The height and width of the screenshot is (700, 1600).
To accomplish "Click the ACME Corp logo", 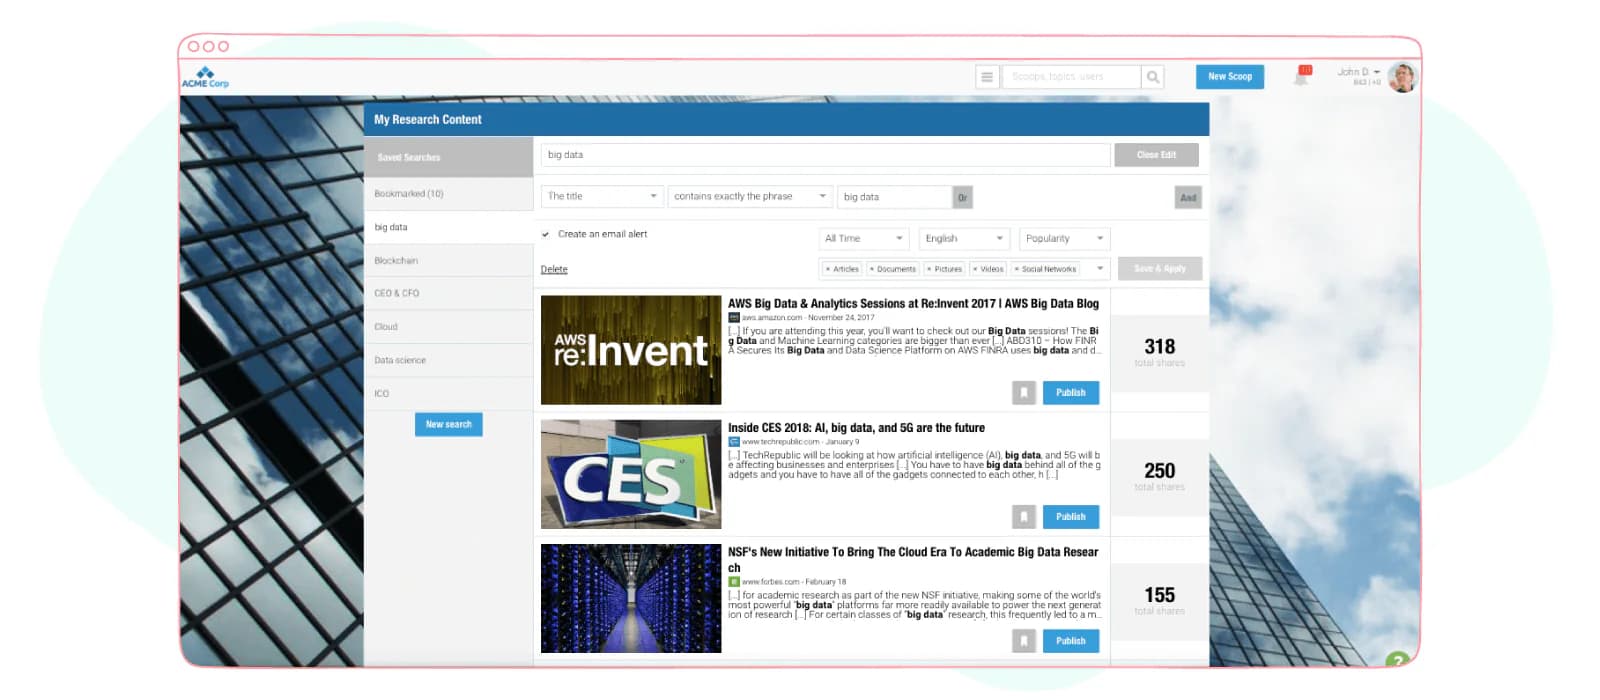I will coord(205,77).
